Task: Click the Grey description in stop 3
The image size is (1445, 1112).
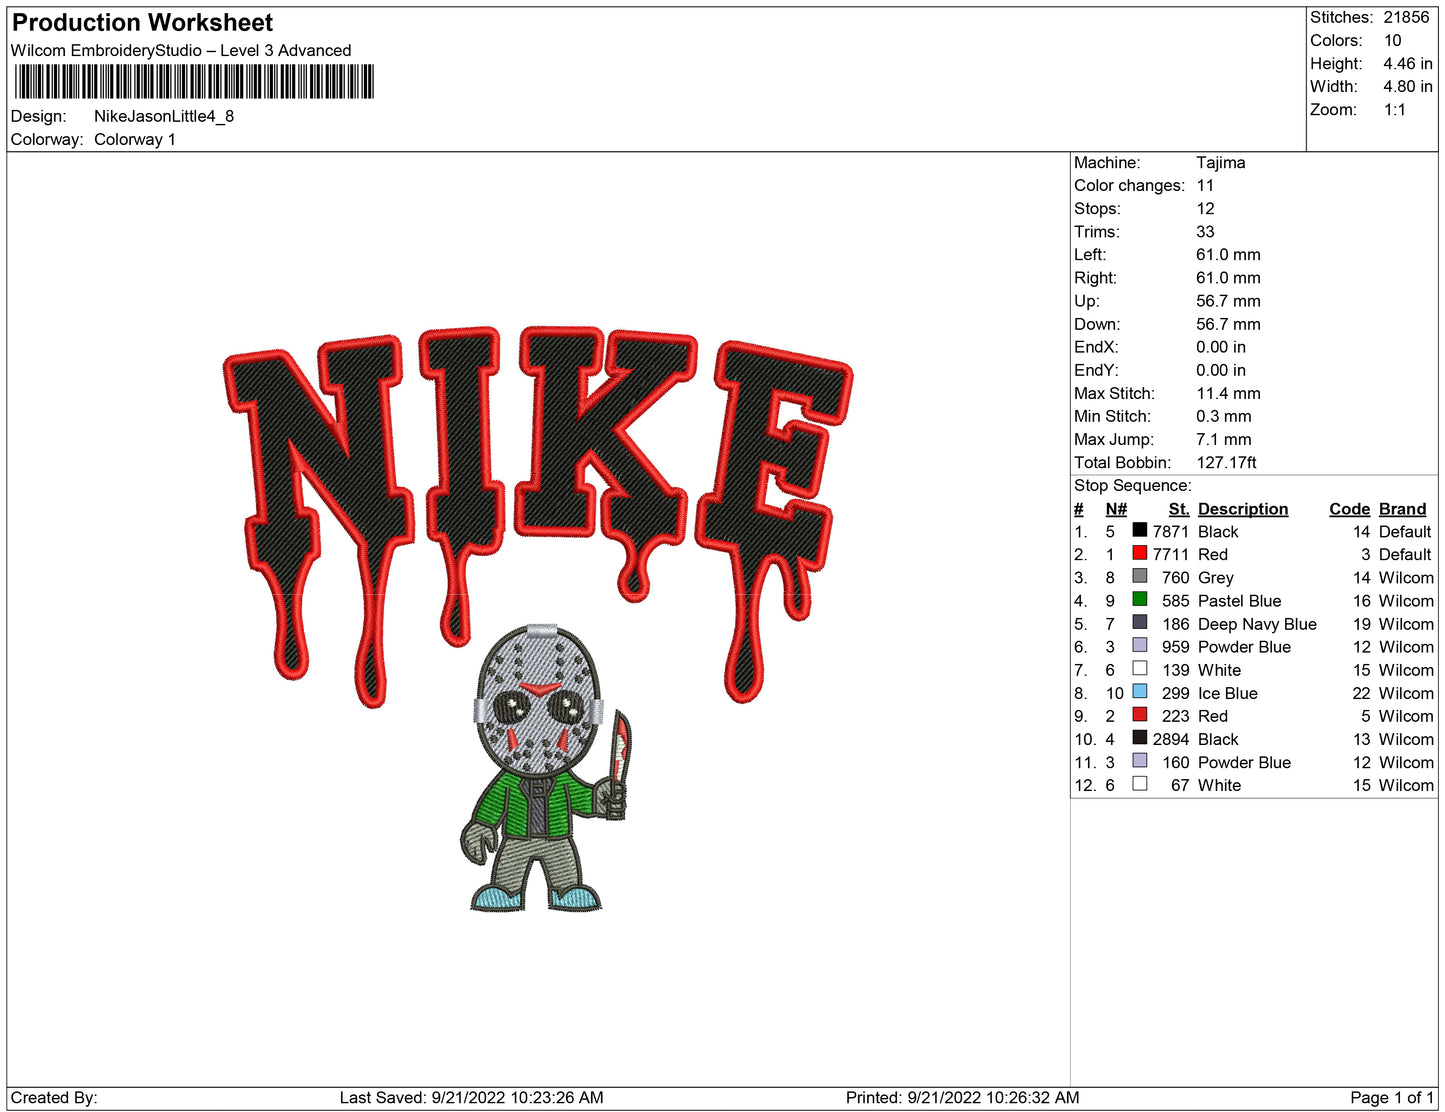Action: [x=1216, y=577]
